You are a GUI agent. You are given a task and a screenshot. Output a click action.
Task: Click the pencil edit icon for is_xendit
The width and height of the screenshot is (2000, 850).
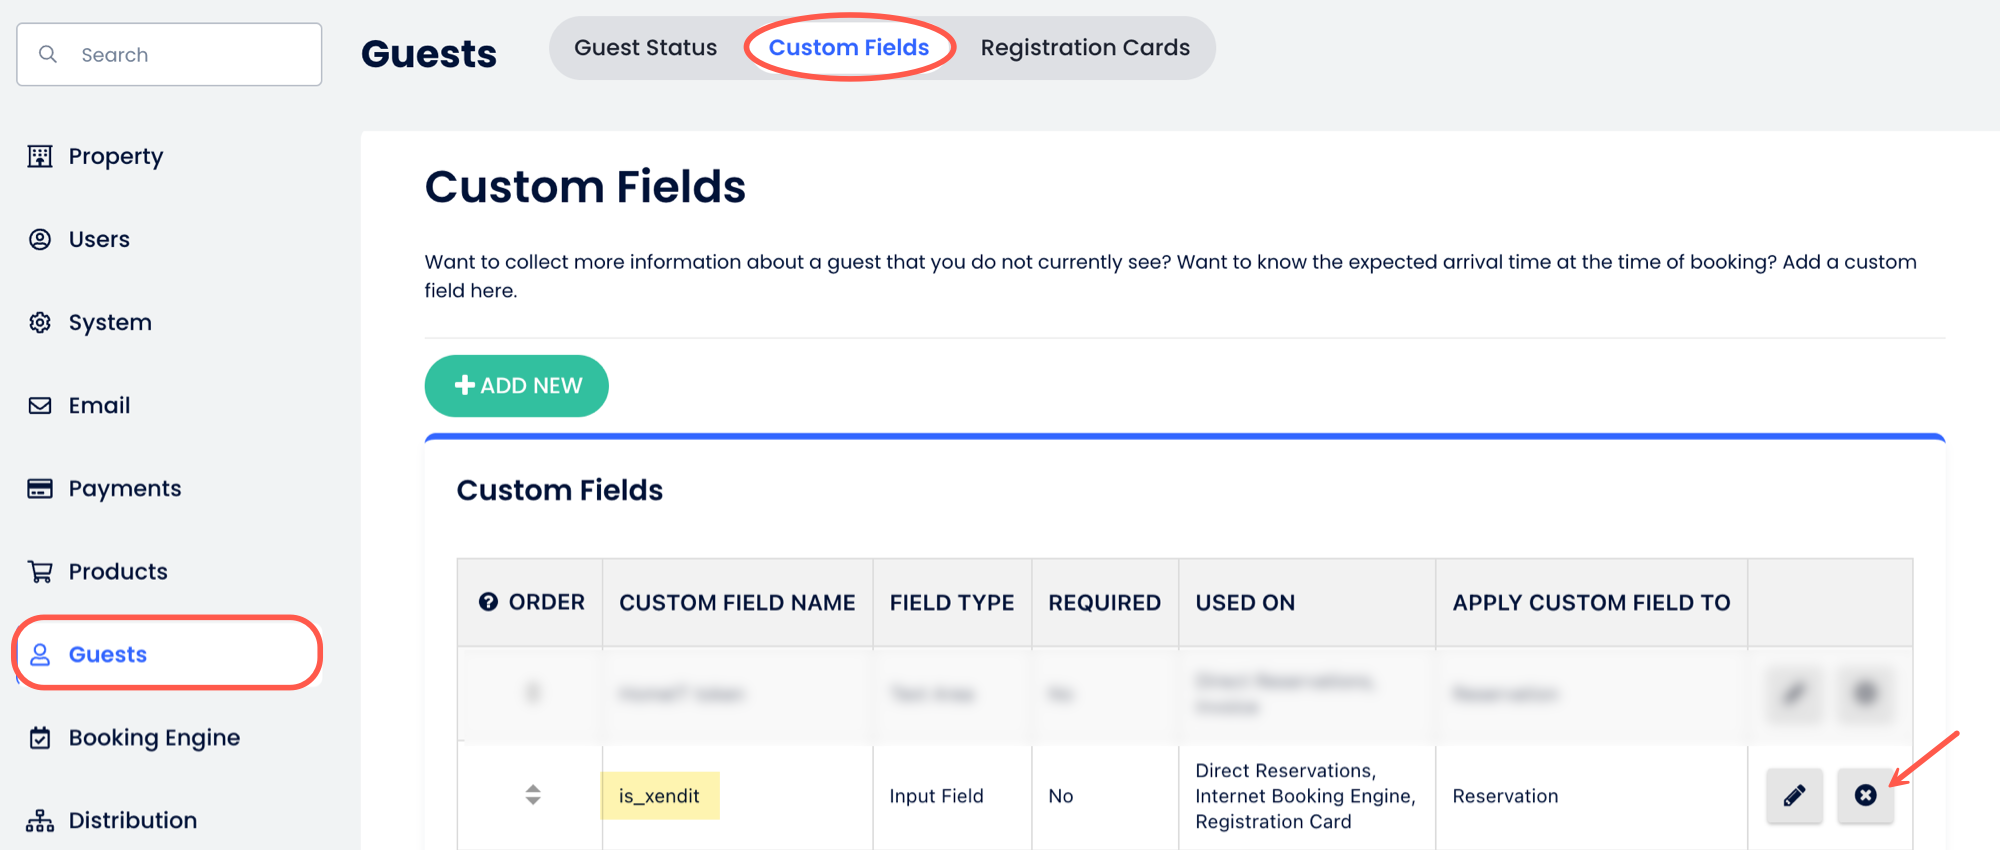click(1794, 796)
